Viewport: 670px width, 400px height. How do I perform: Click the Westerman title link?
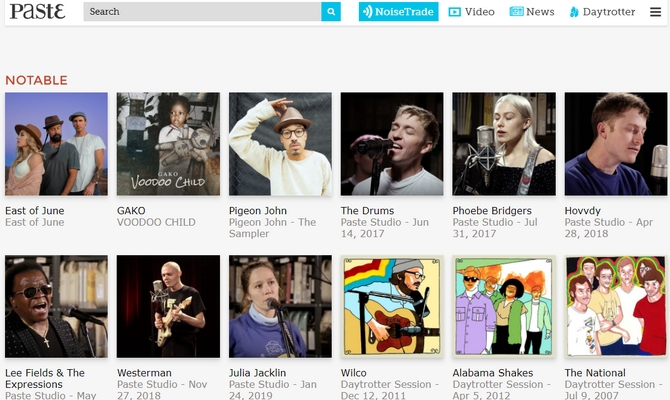click(x=144, y=373)
